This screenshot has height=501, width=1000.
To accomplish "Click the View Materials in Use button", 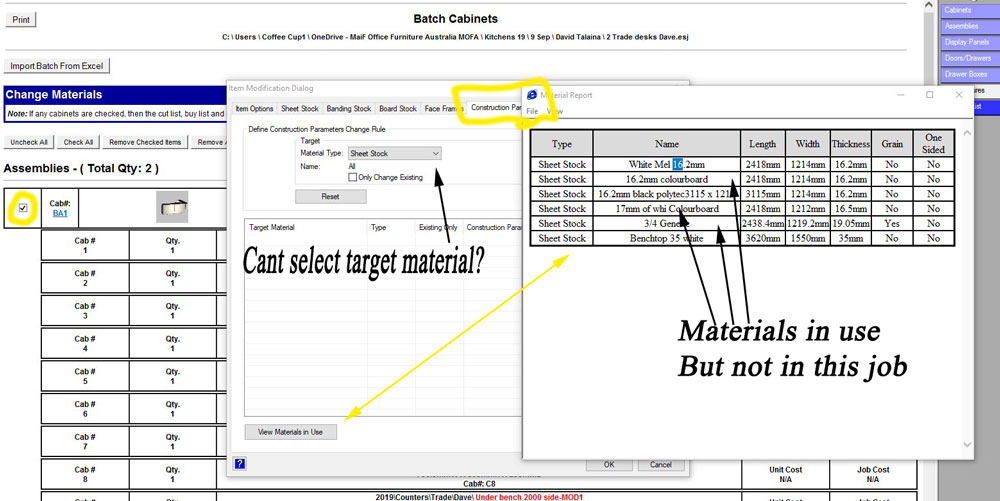I will 290,432.
